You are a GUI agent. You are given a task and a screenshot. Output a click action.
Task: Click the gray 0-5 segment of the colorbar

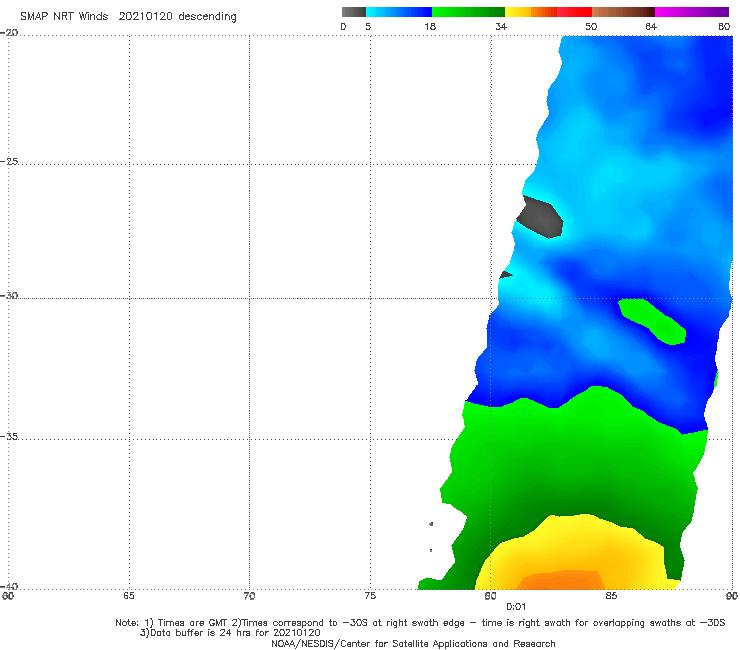[353, 12]
